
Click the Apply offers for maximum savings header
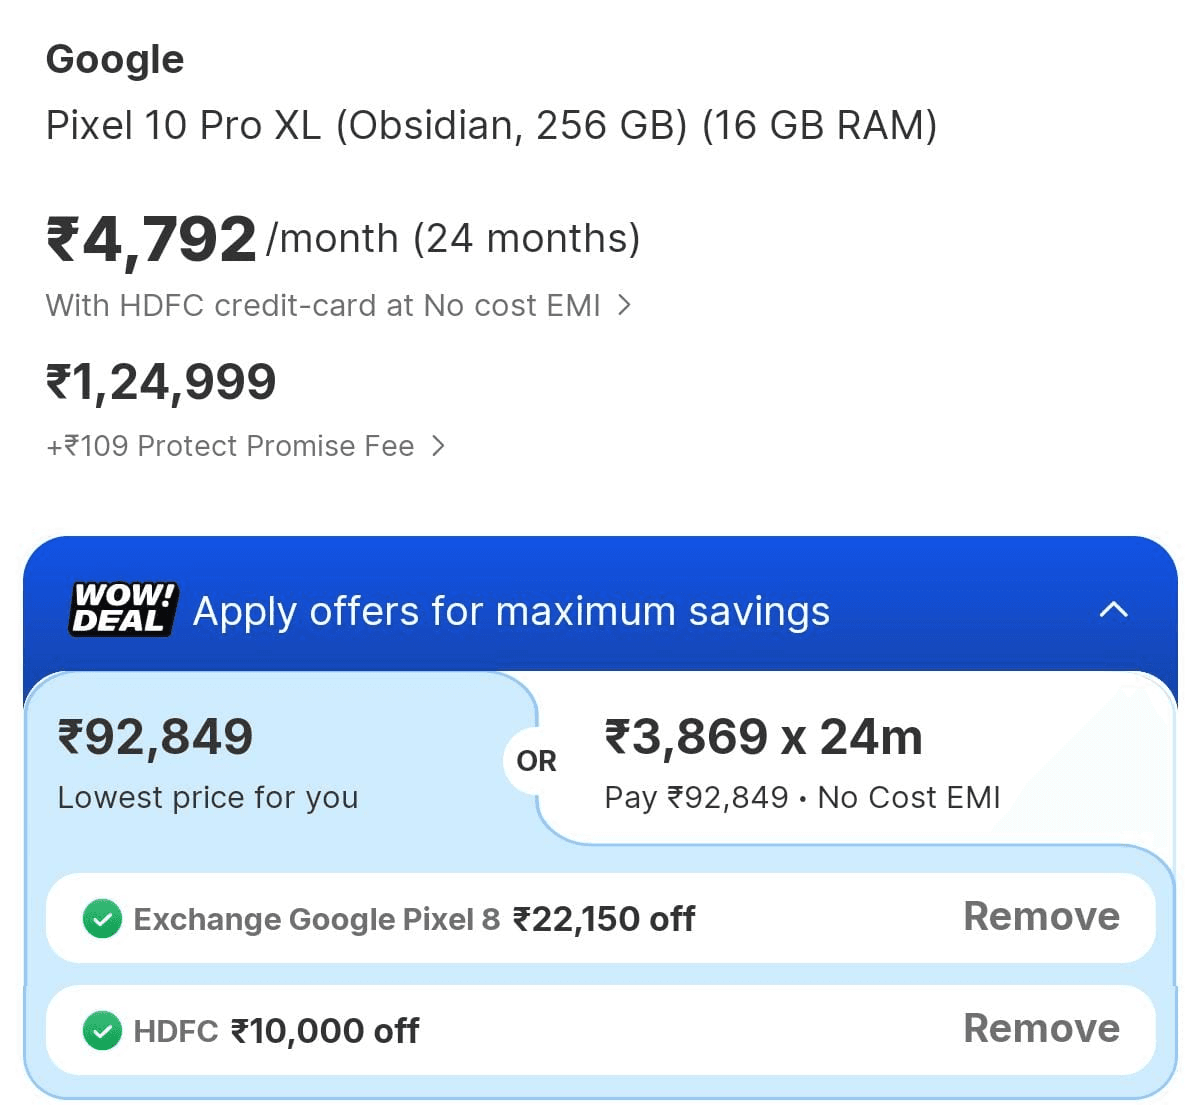pyautogui.click(x=511, y=611)
